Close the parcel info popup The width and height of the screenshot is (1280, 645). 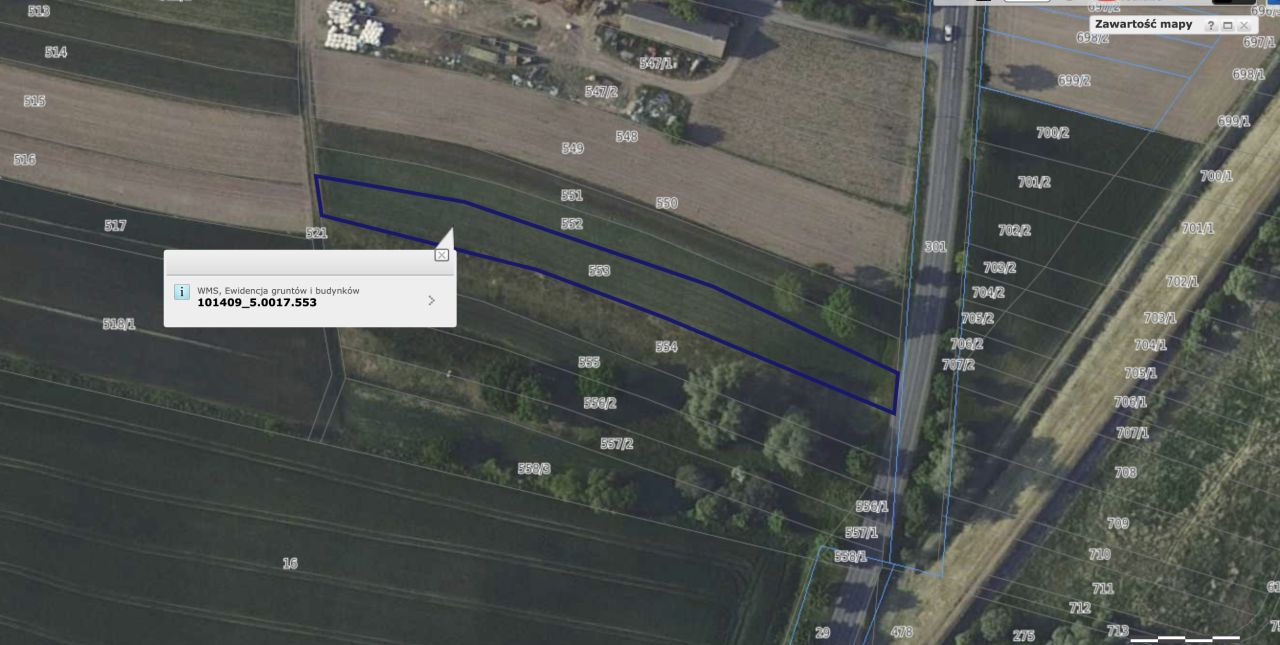(442, 255)
